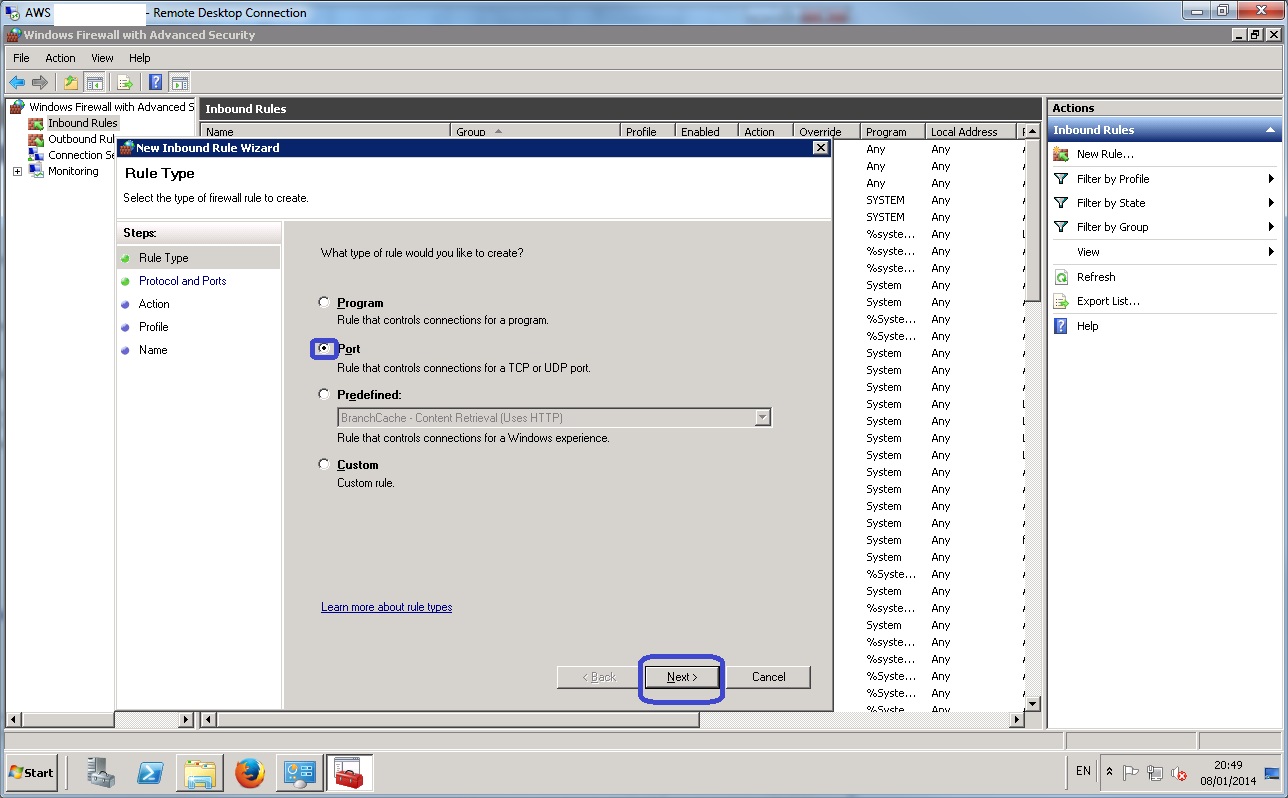Image resolution: width=1288 pixels, height=798 pixels.
Task: Open the red toolbox taskbar icon
Action: (x=349, y=772)
